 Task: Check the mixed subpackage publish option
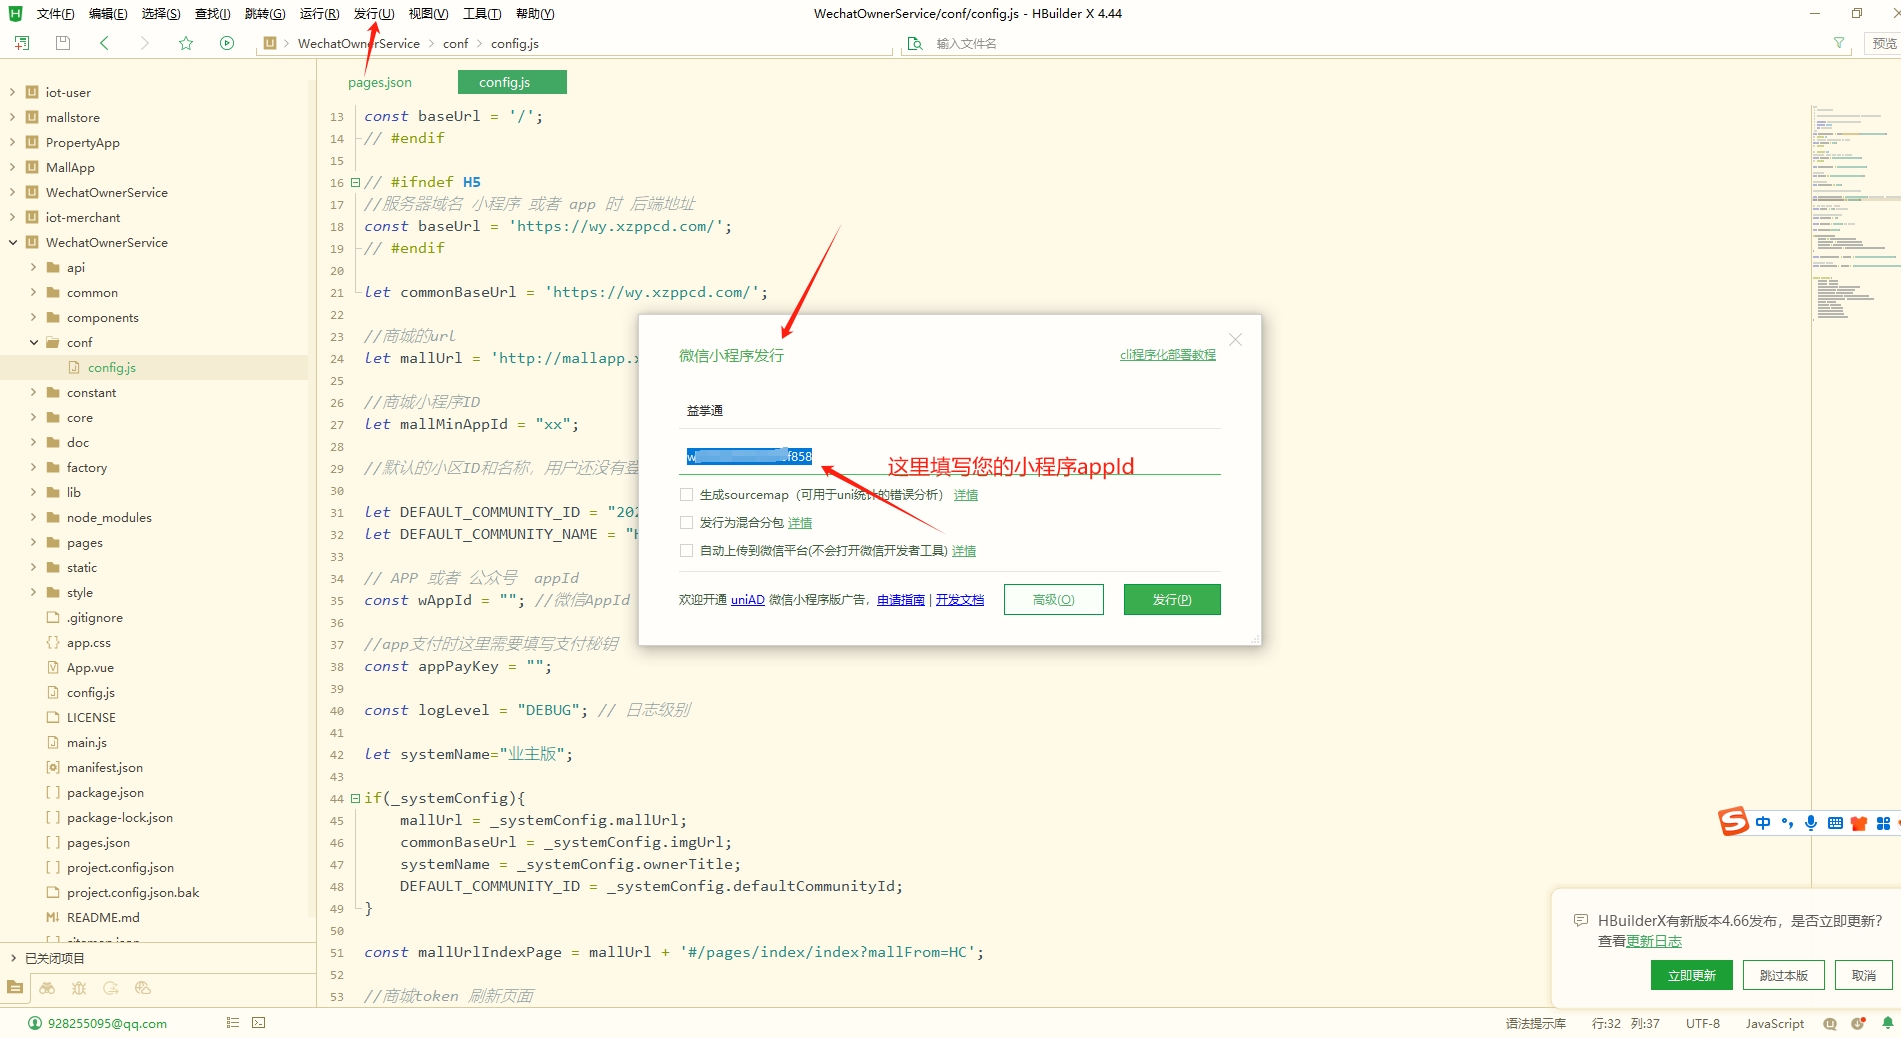click(686, 522)
